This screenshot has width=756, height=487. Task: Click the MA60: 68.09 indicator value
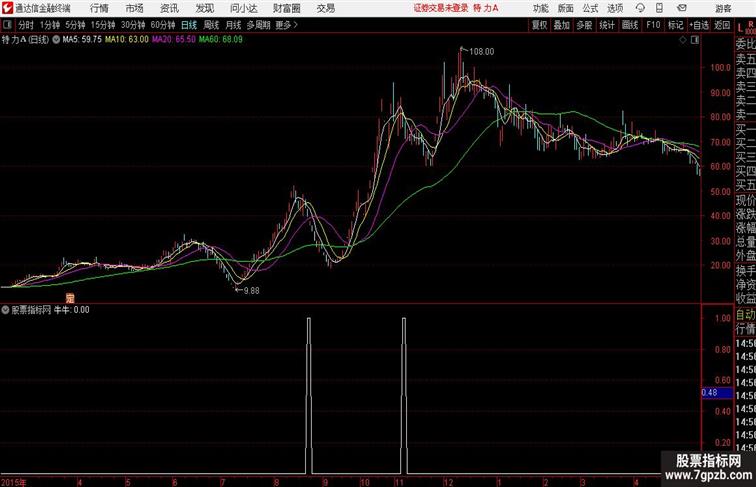click(x=221, y=40)
